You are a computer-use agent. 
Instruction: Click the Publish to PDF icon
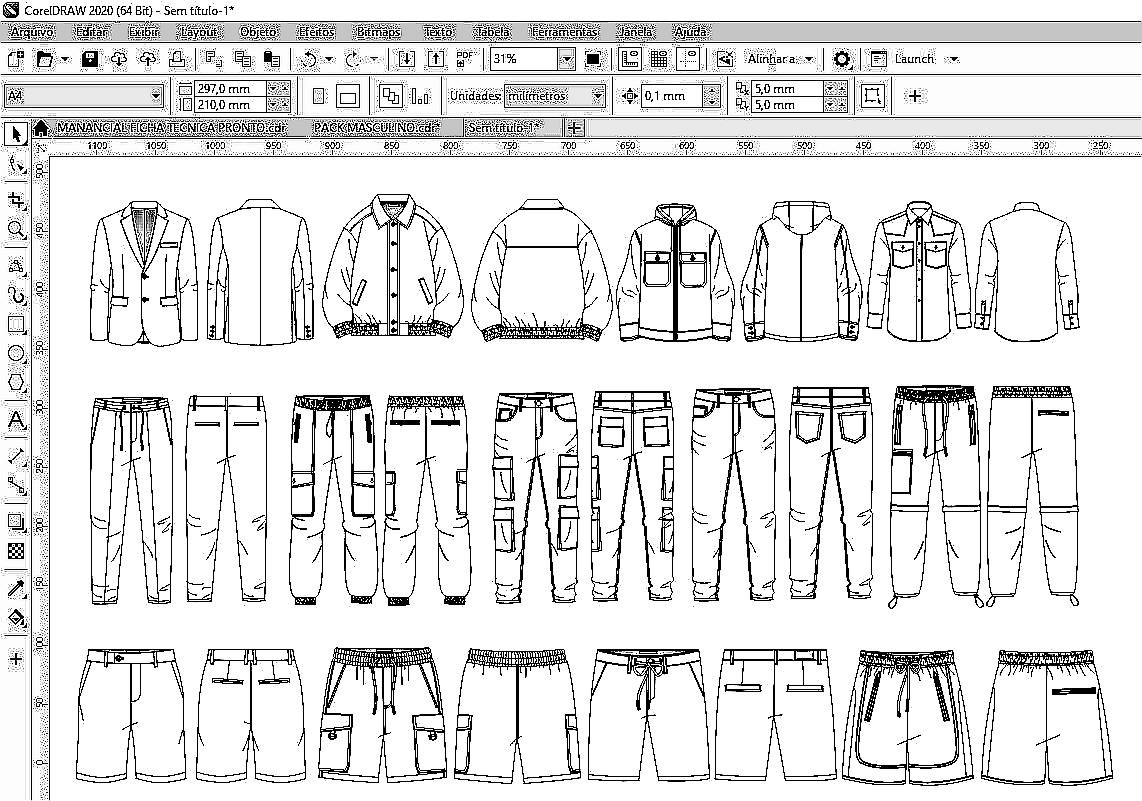[464, 59]
